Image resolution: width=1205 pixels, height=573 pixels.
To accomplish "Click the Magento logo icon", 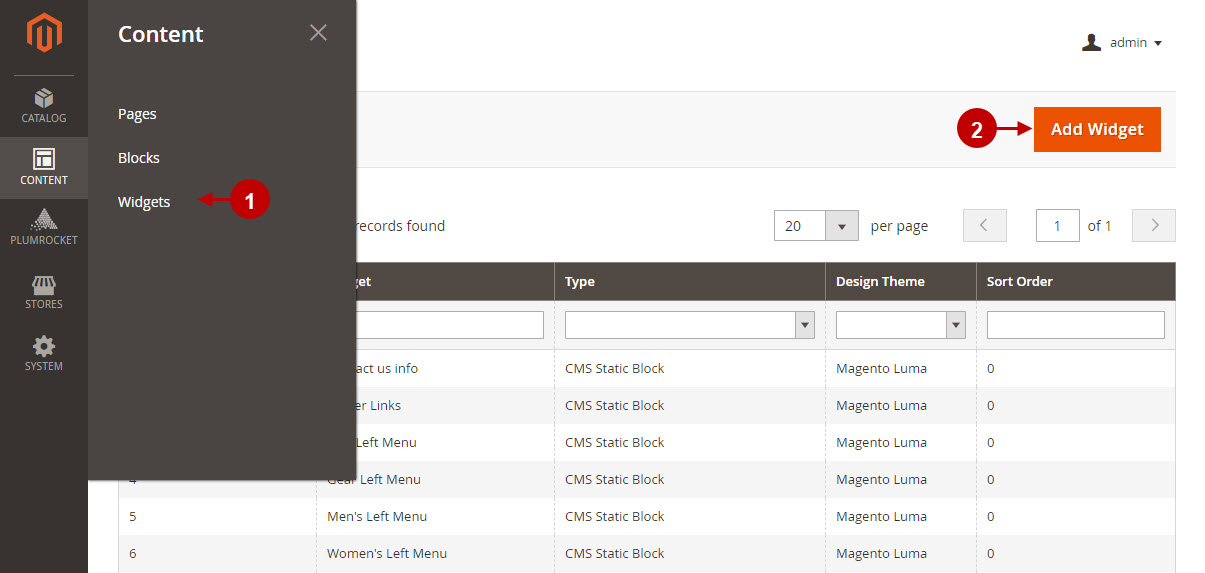I will tap(44, 33).
